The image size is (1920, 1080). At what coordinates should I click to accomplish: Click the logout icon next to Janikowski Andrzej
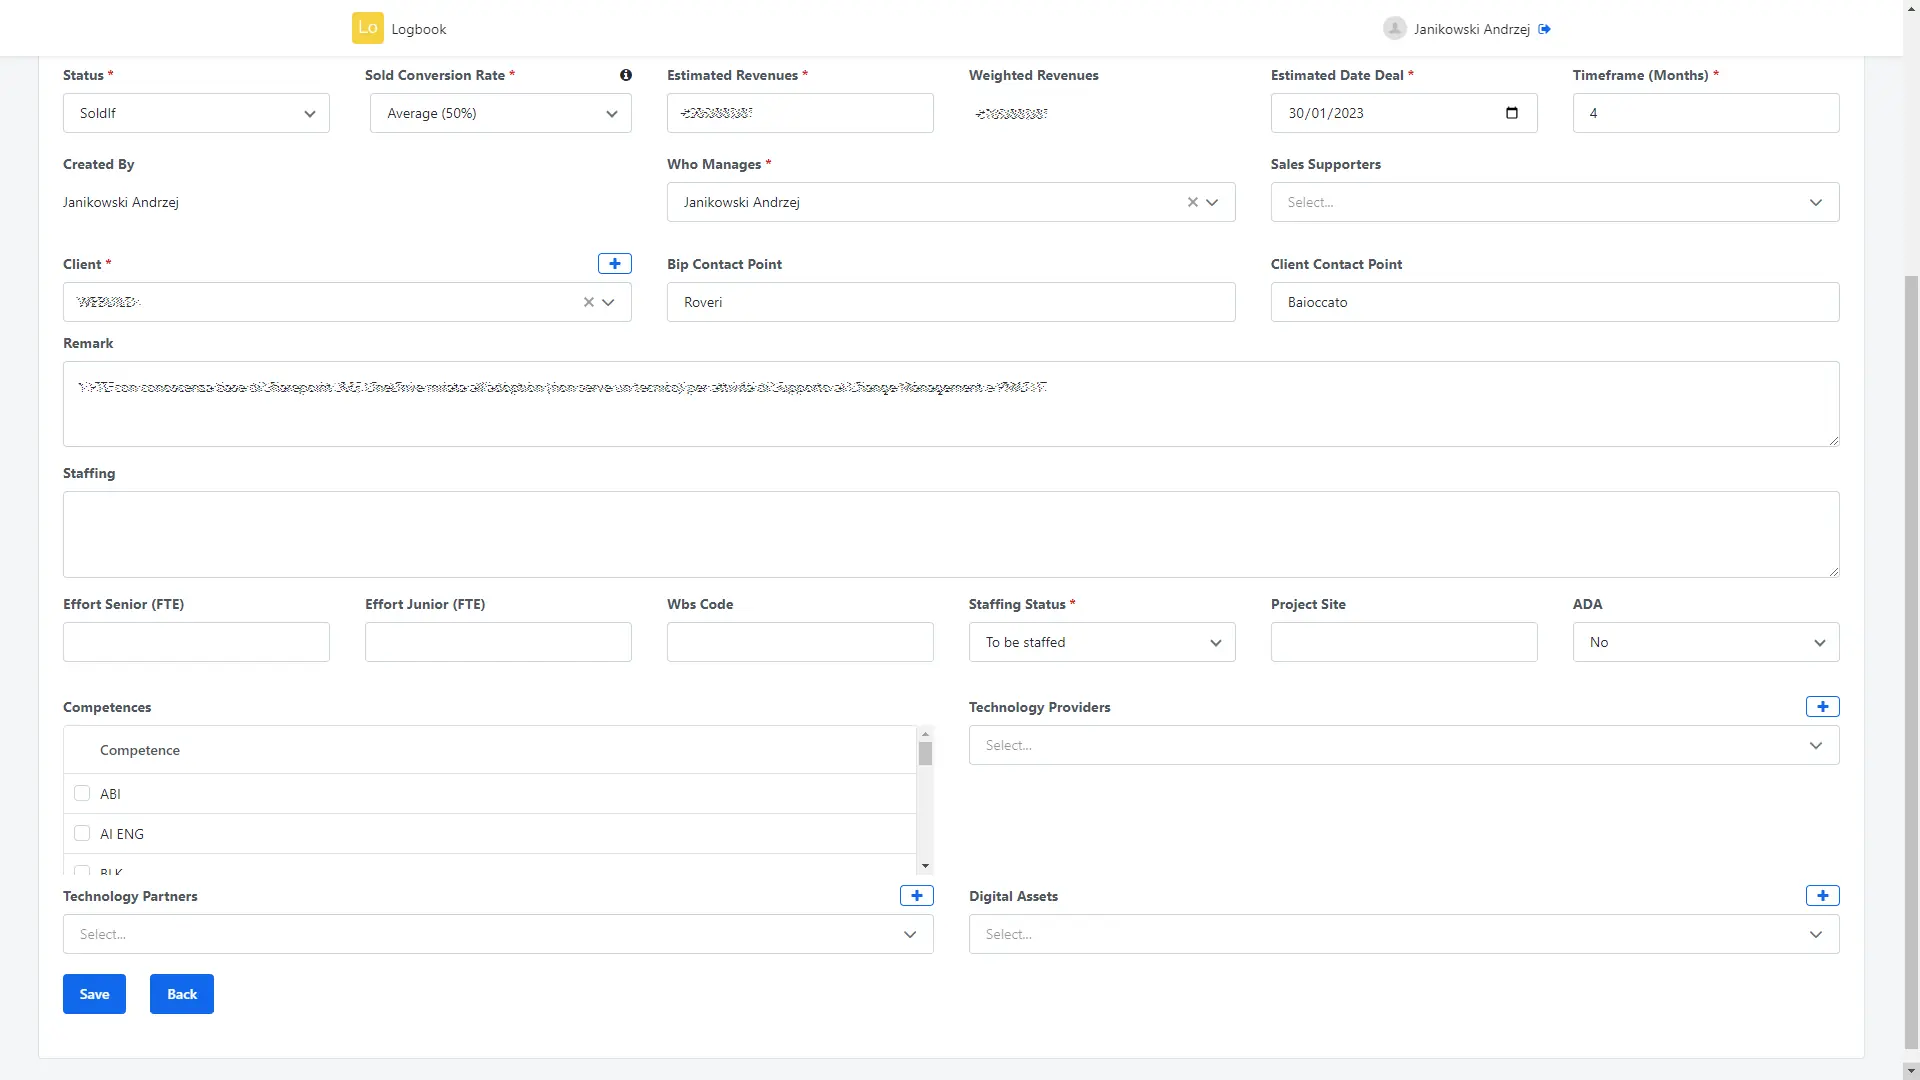coord(1545,29)
